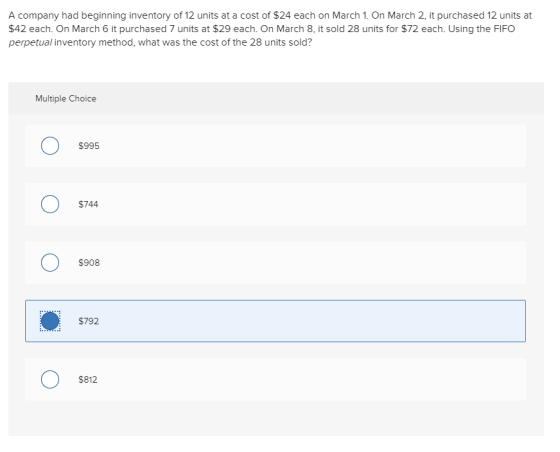Mark the $908 radio option
The image size is (560, 452).
click(50, 263)
